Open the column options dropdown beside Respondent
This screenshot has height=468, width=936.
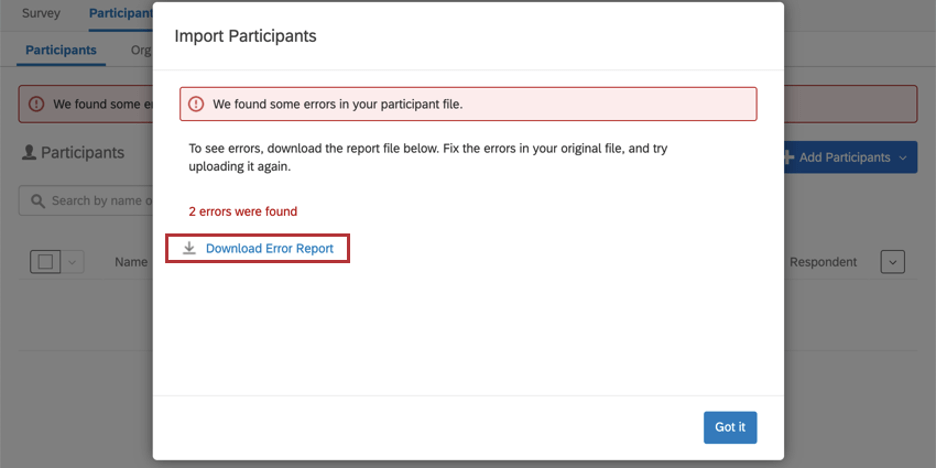tap(892, 262)
